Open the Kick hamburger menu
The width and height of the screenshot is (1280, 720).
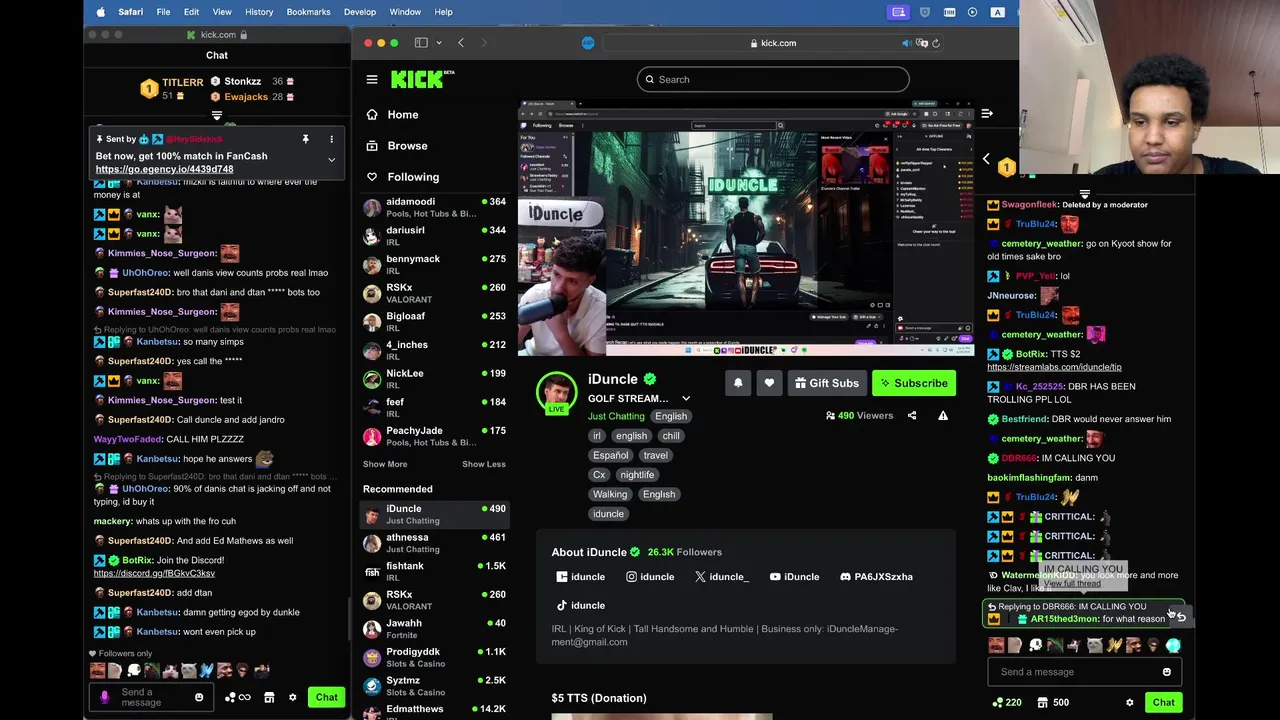tap(372, 80)
